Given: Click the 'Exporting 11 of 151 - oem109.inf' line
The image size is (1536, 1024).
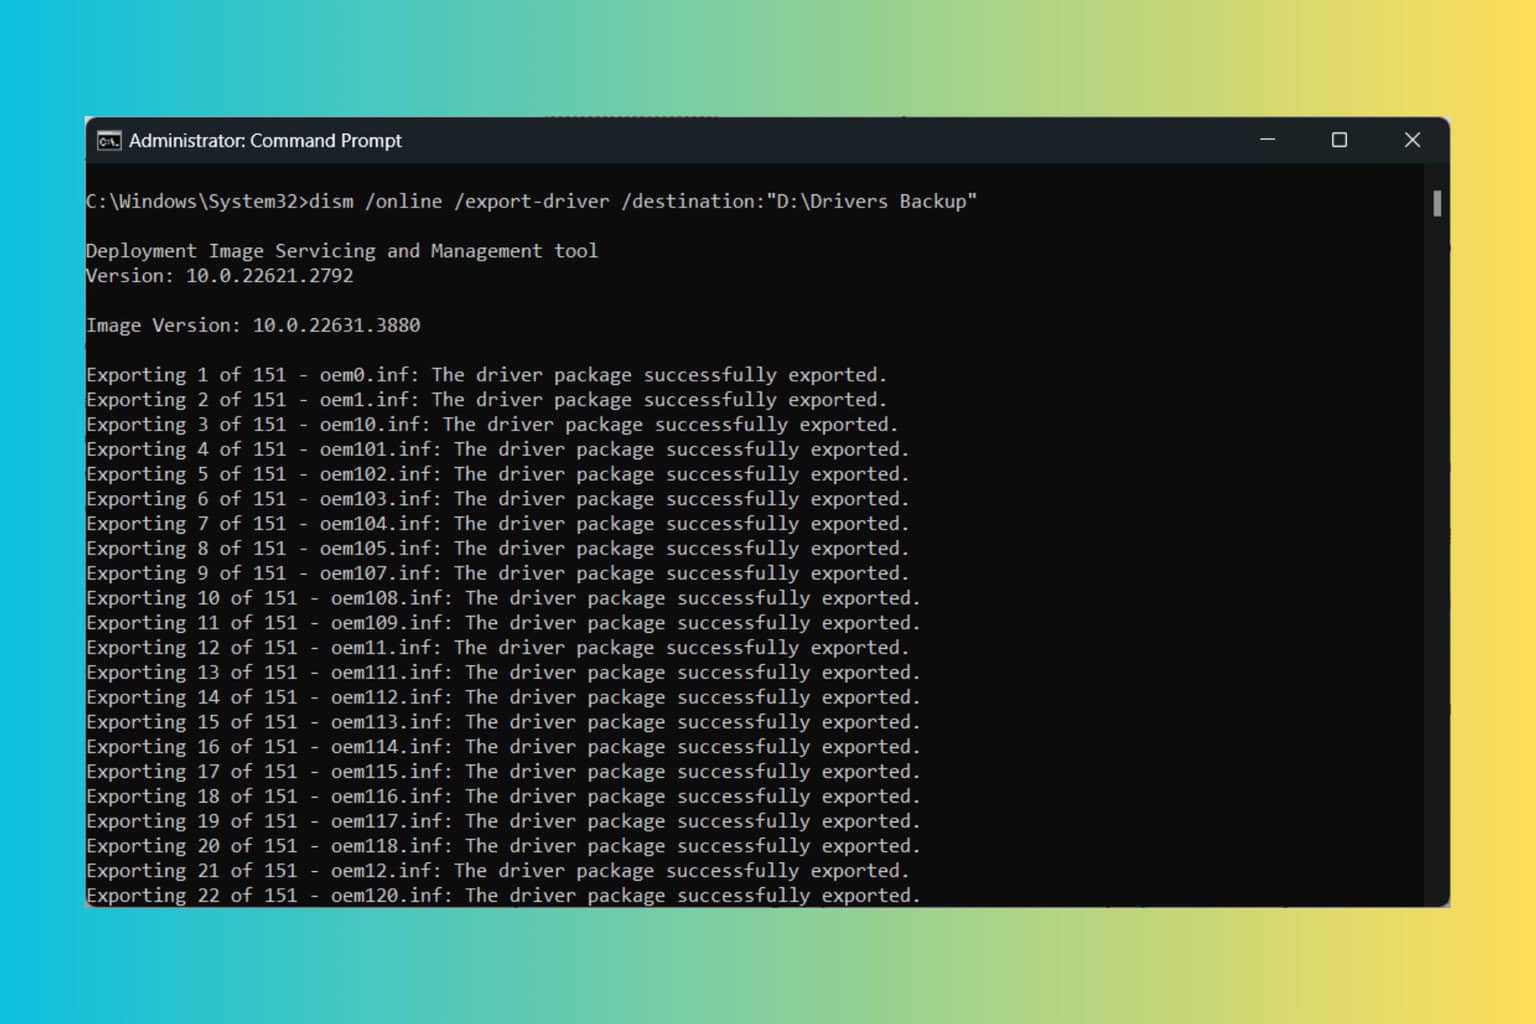Looking at the screenshot, I should click(x=503, y=623).
